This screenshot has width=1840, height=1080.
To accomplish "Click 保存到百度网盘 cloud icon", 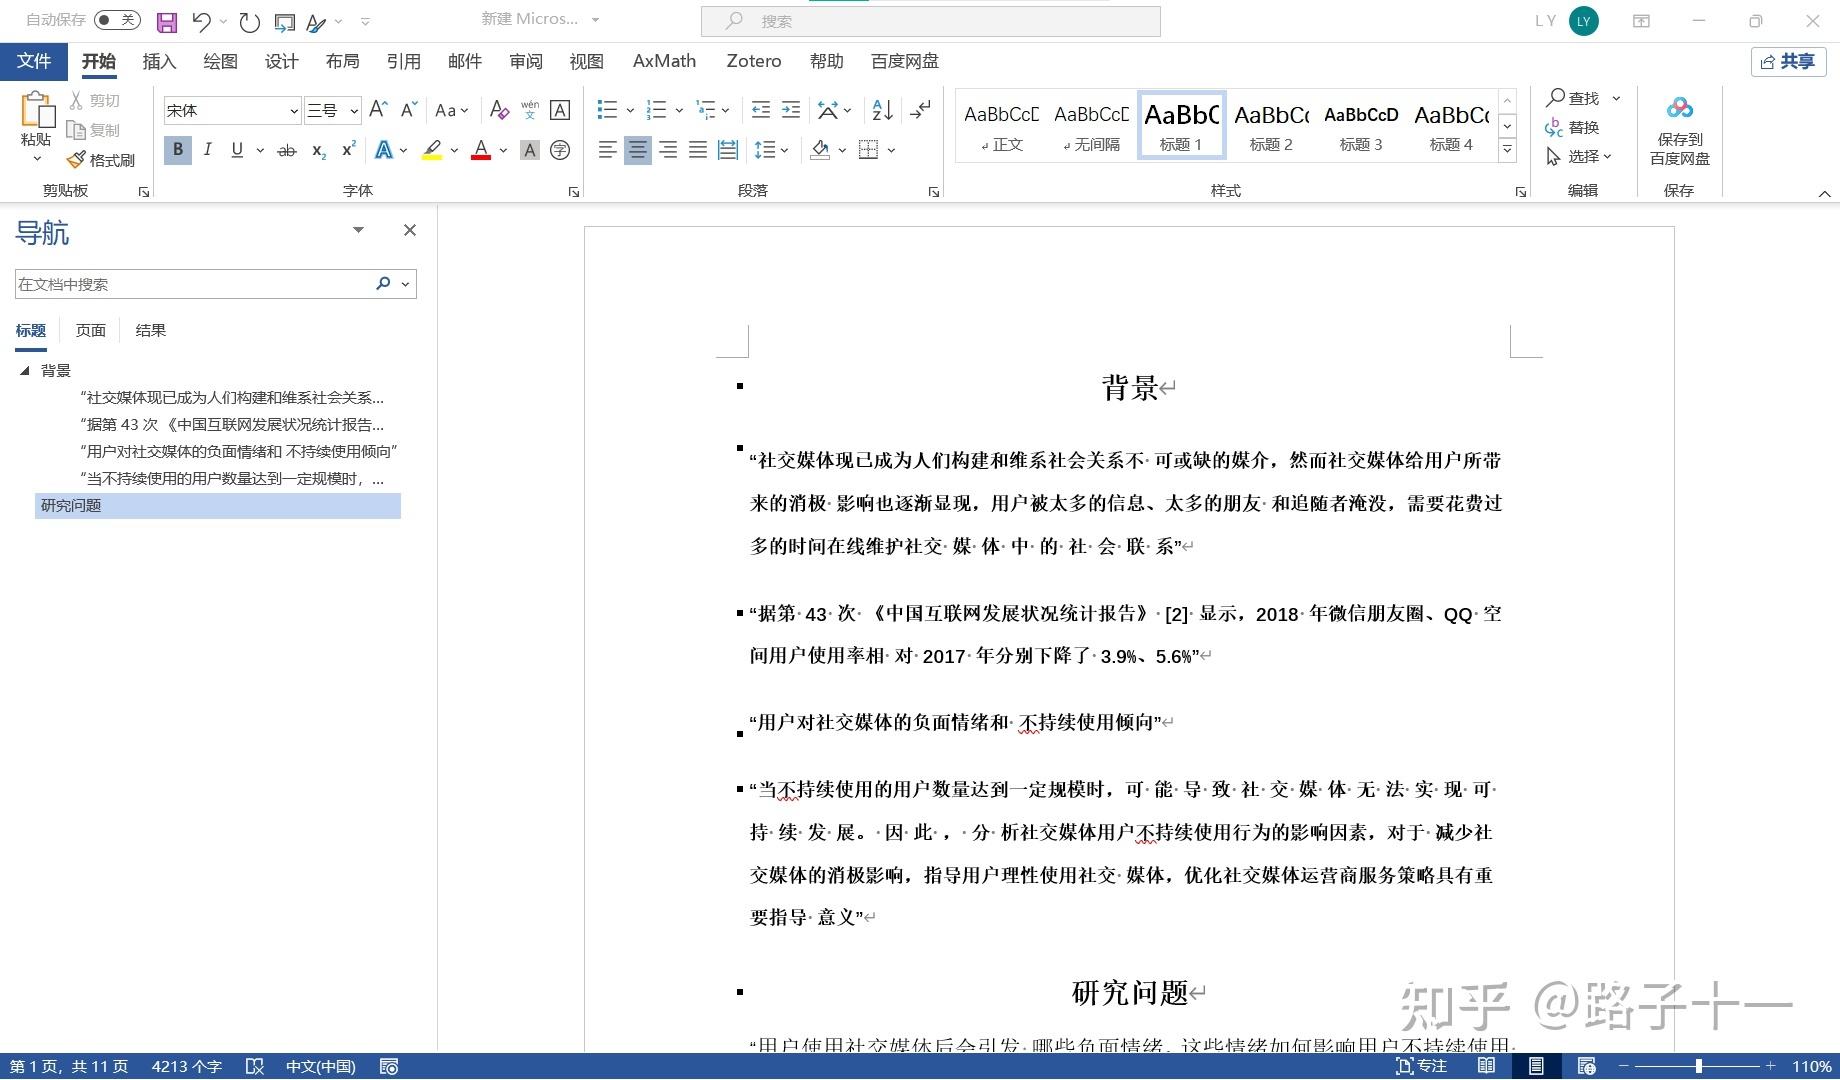I will coord(1680,108).
